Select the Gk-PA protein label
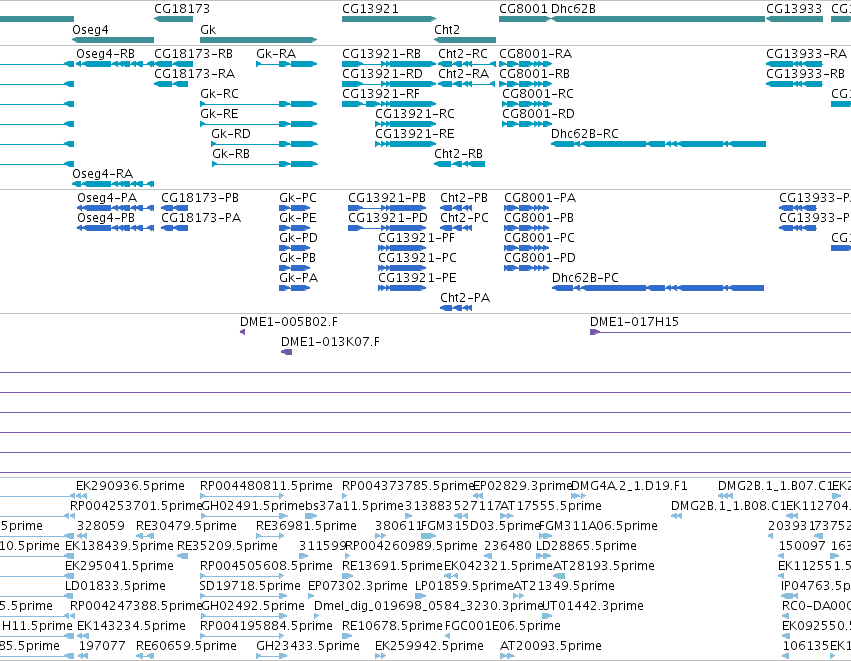 [x=299, y=278]
